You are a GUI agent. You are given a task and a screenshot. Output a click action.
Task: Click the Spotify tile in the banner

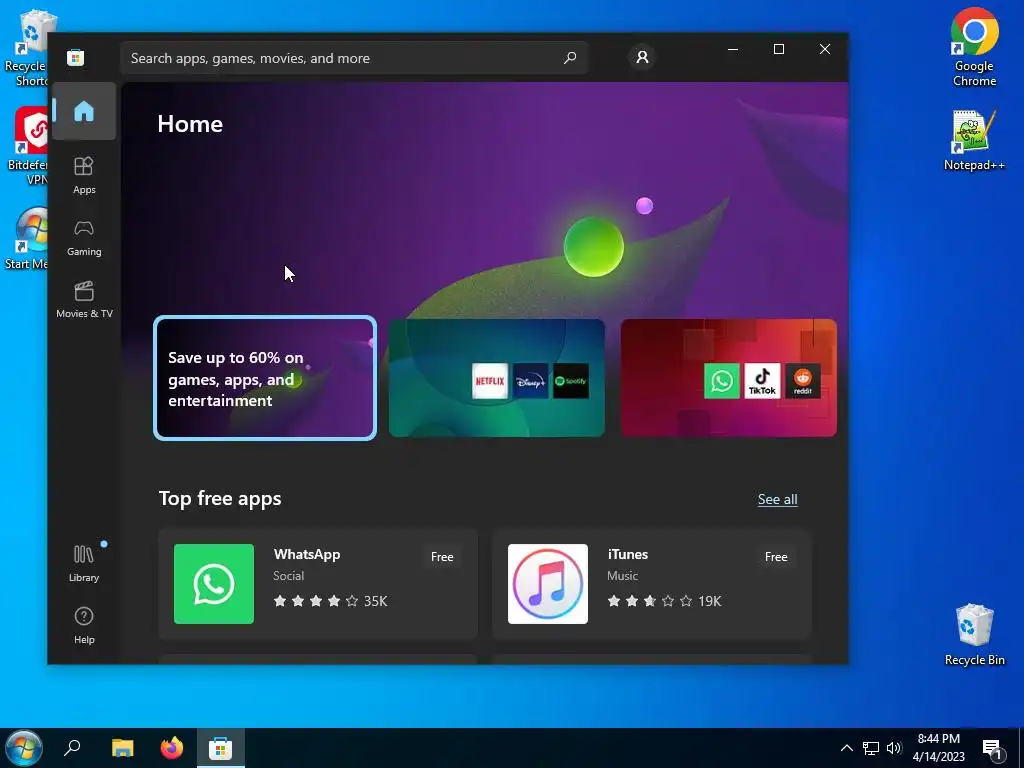(571, 381)
